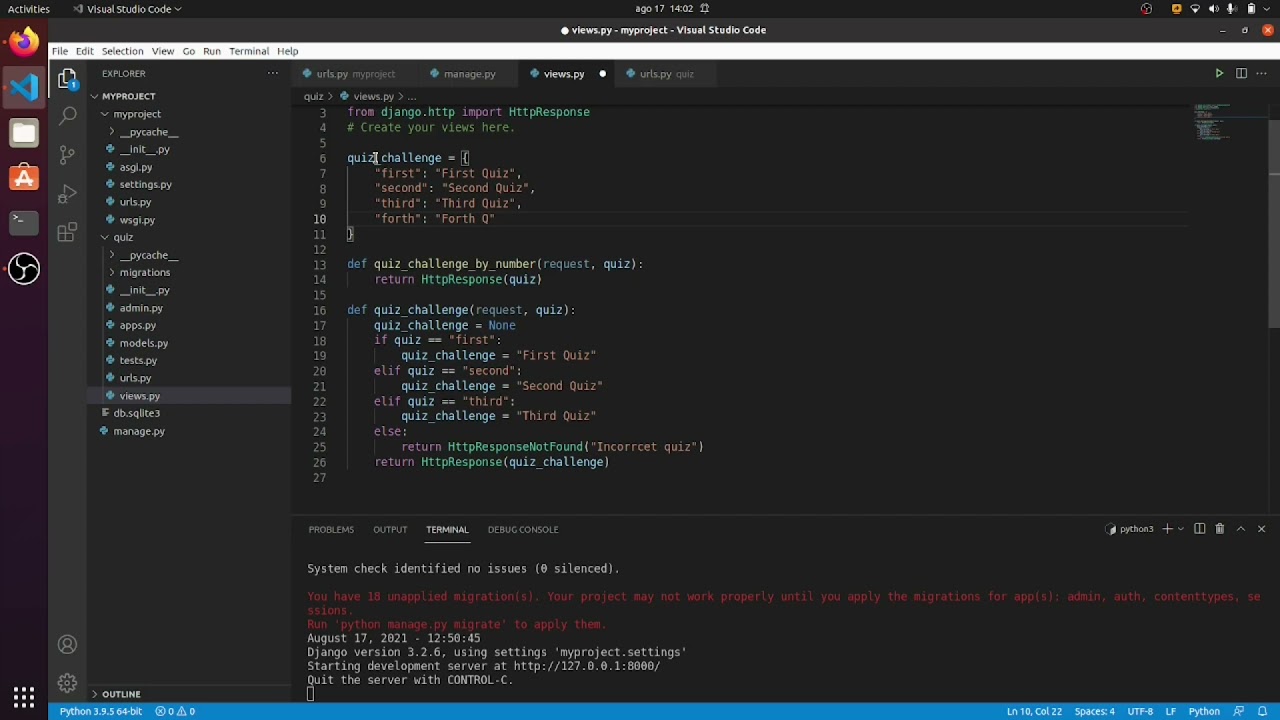Viewport: 1280px width, 720px height.
Task: Click the code minimap preview
Action: 1212,122
